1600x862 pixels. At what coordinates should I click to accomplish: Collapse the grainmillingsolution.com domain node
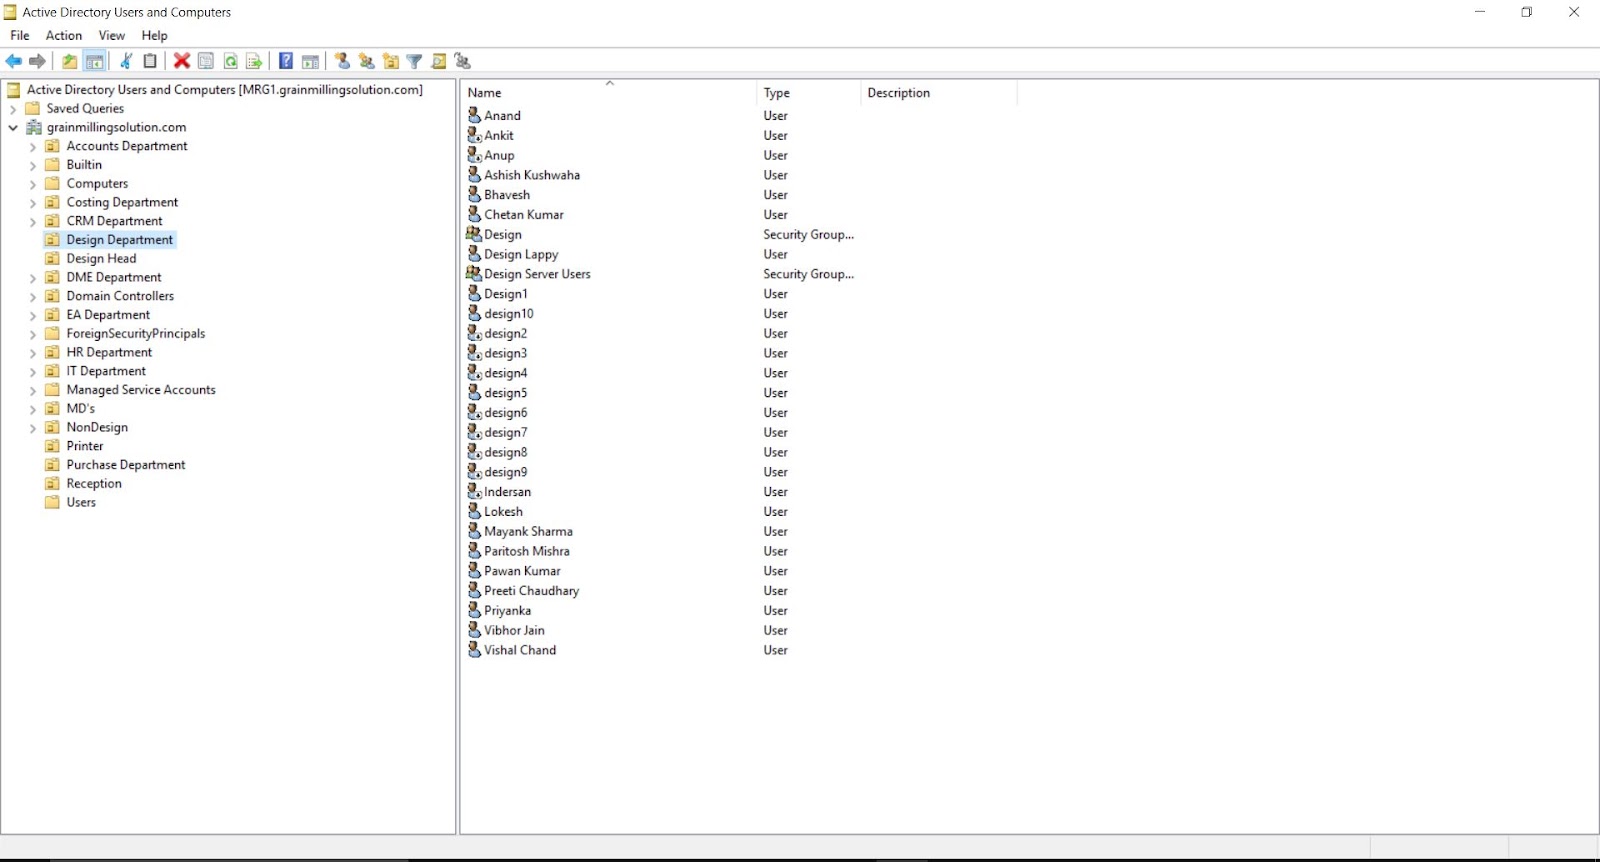[13, 128]
